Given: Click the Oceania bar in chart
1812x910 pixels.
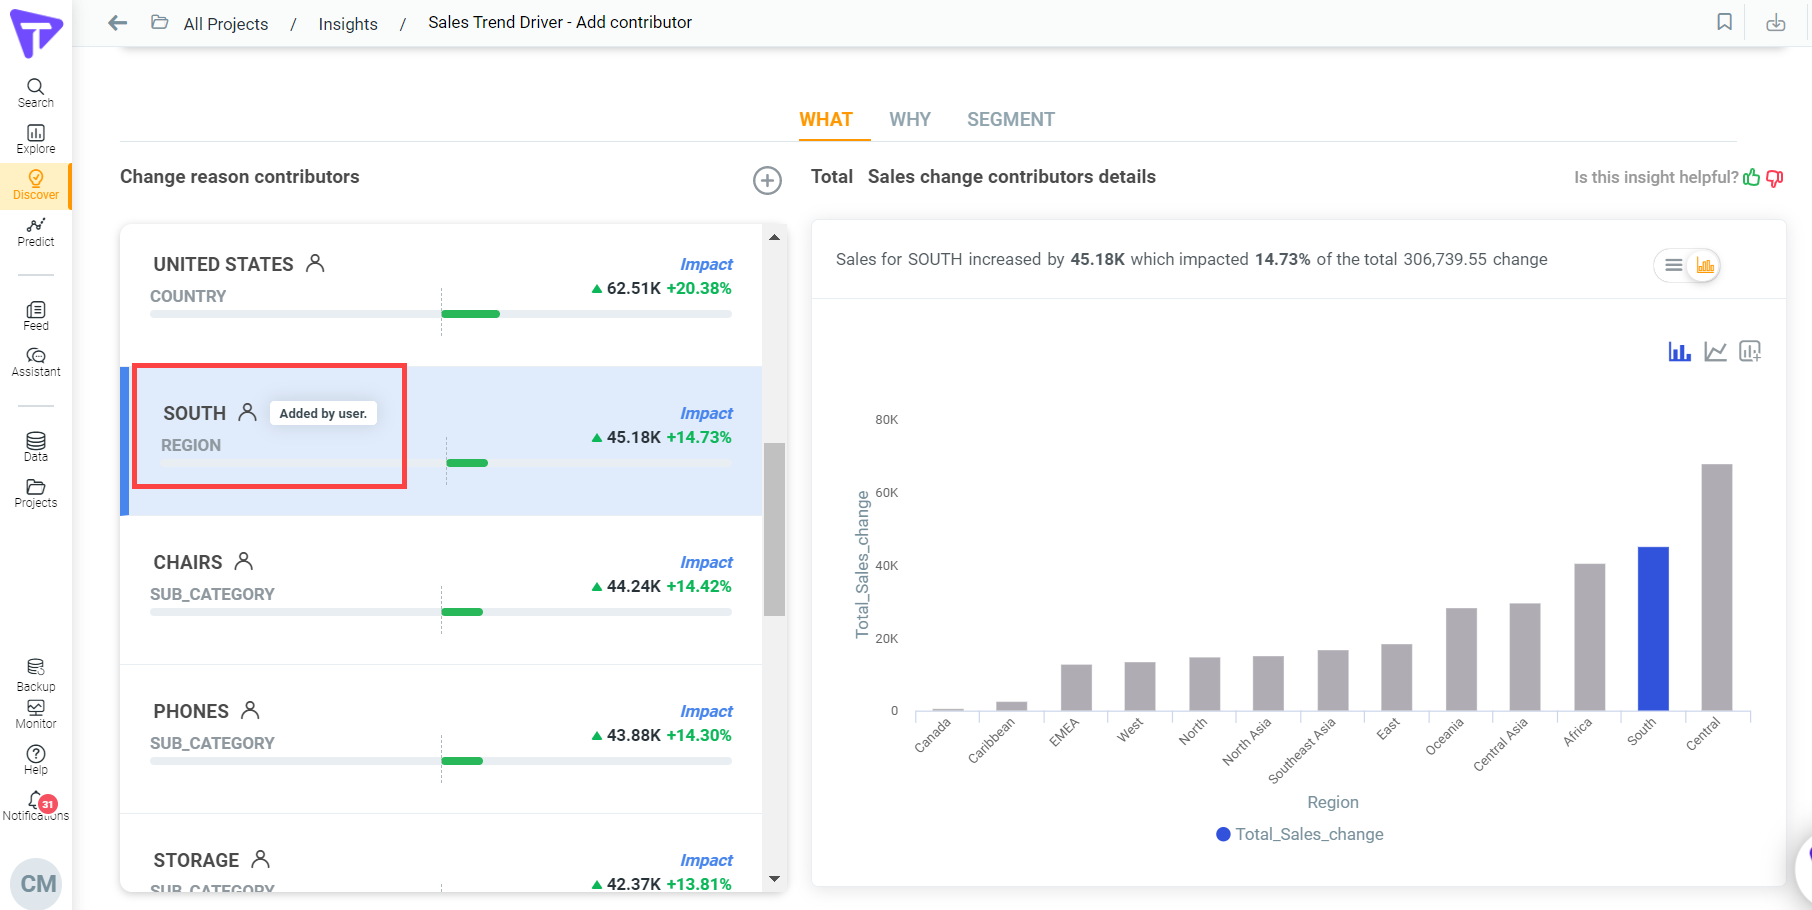Looking at the screenshot, I should [x=1461, y=660].
